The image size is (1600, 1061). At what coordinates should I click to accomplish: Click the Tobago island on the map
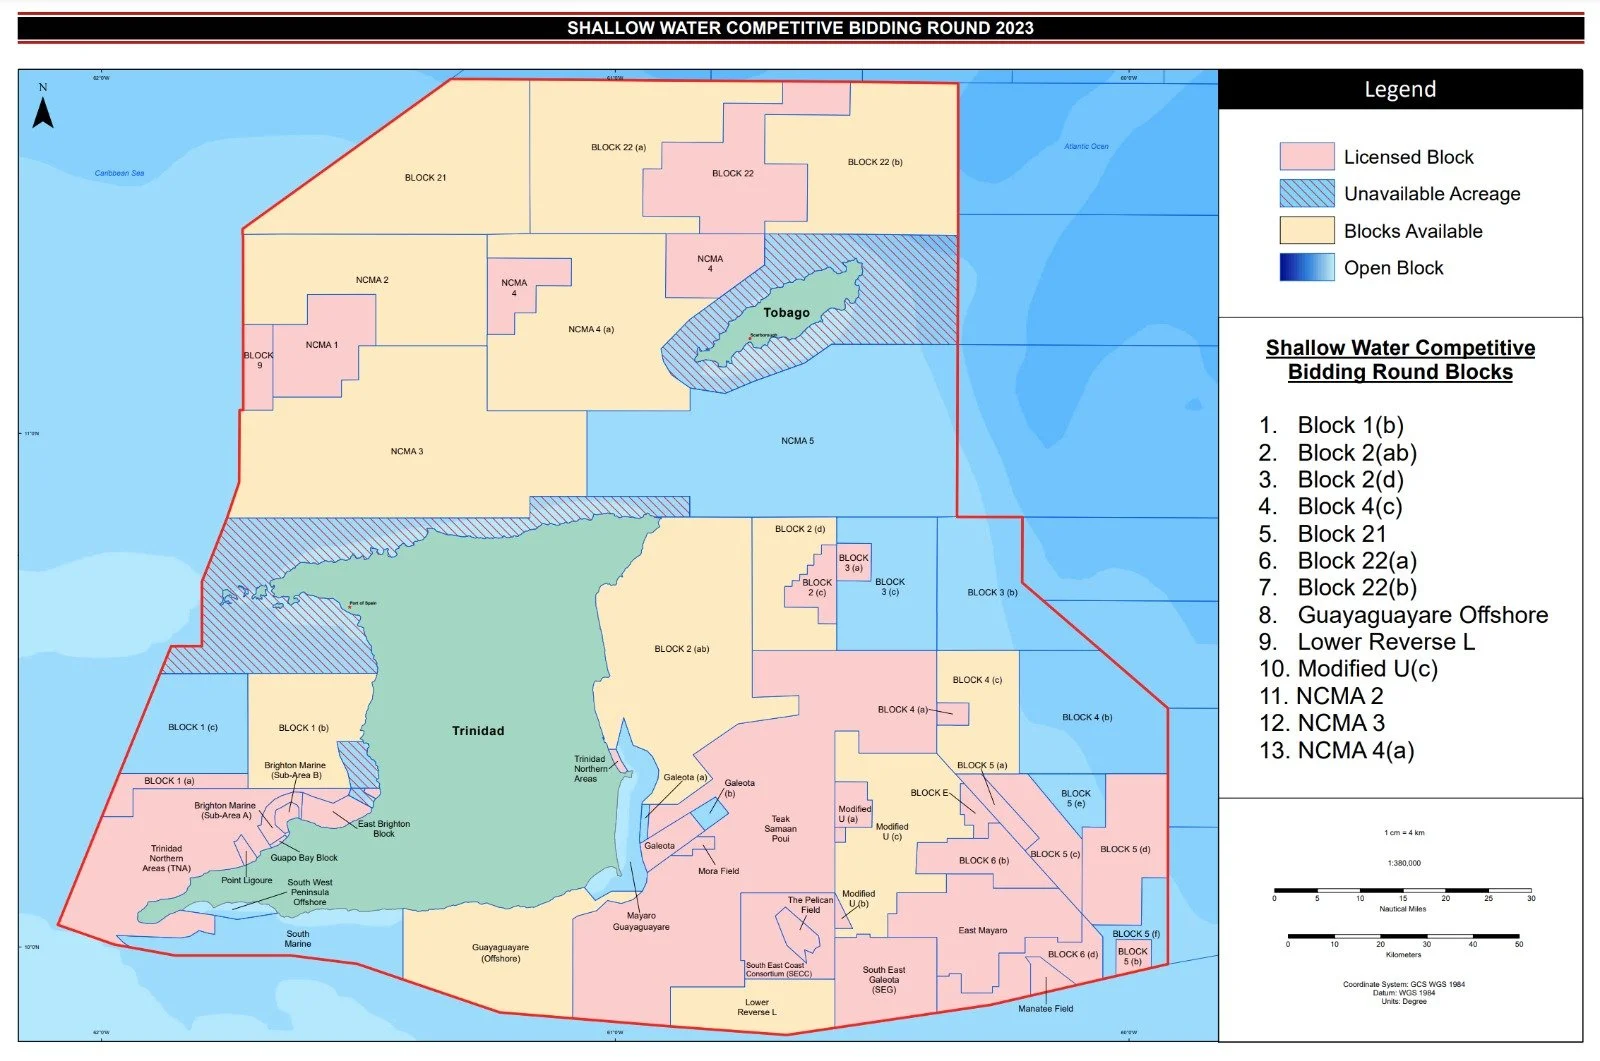pos(787,312)
